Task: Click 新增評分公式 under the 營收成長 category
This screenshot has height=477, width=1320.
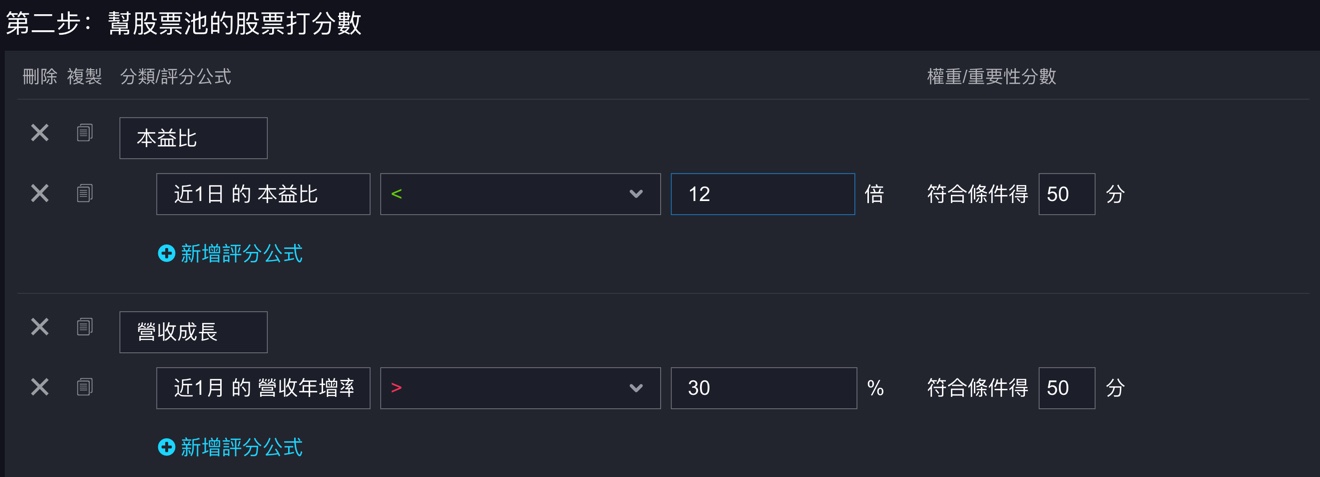Action: 231,447
